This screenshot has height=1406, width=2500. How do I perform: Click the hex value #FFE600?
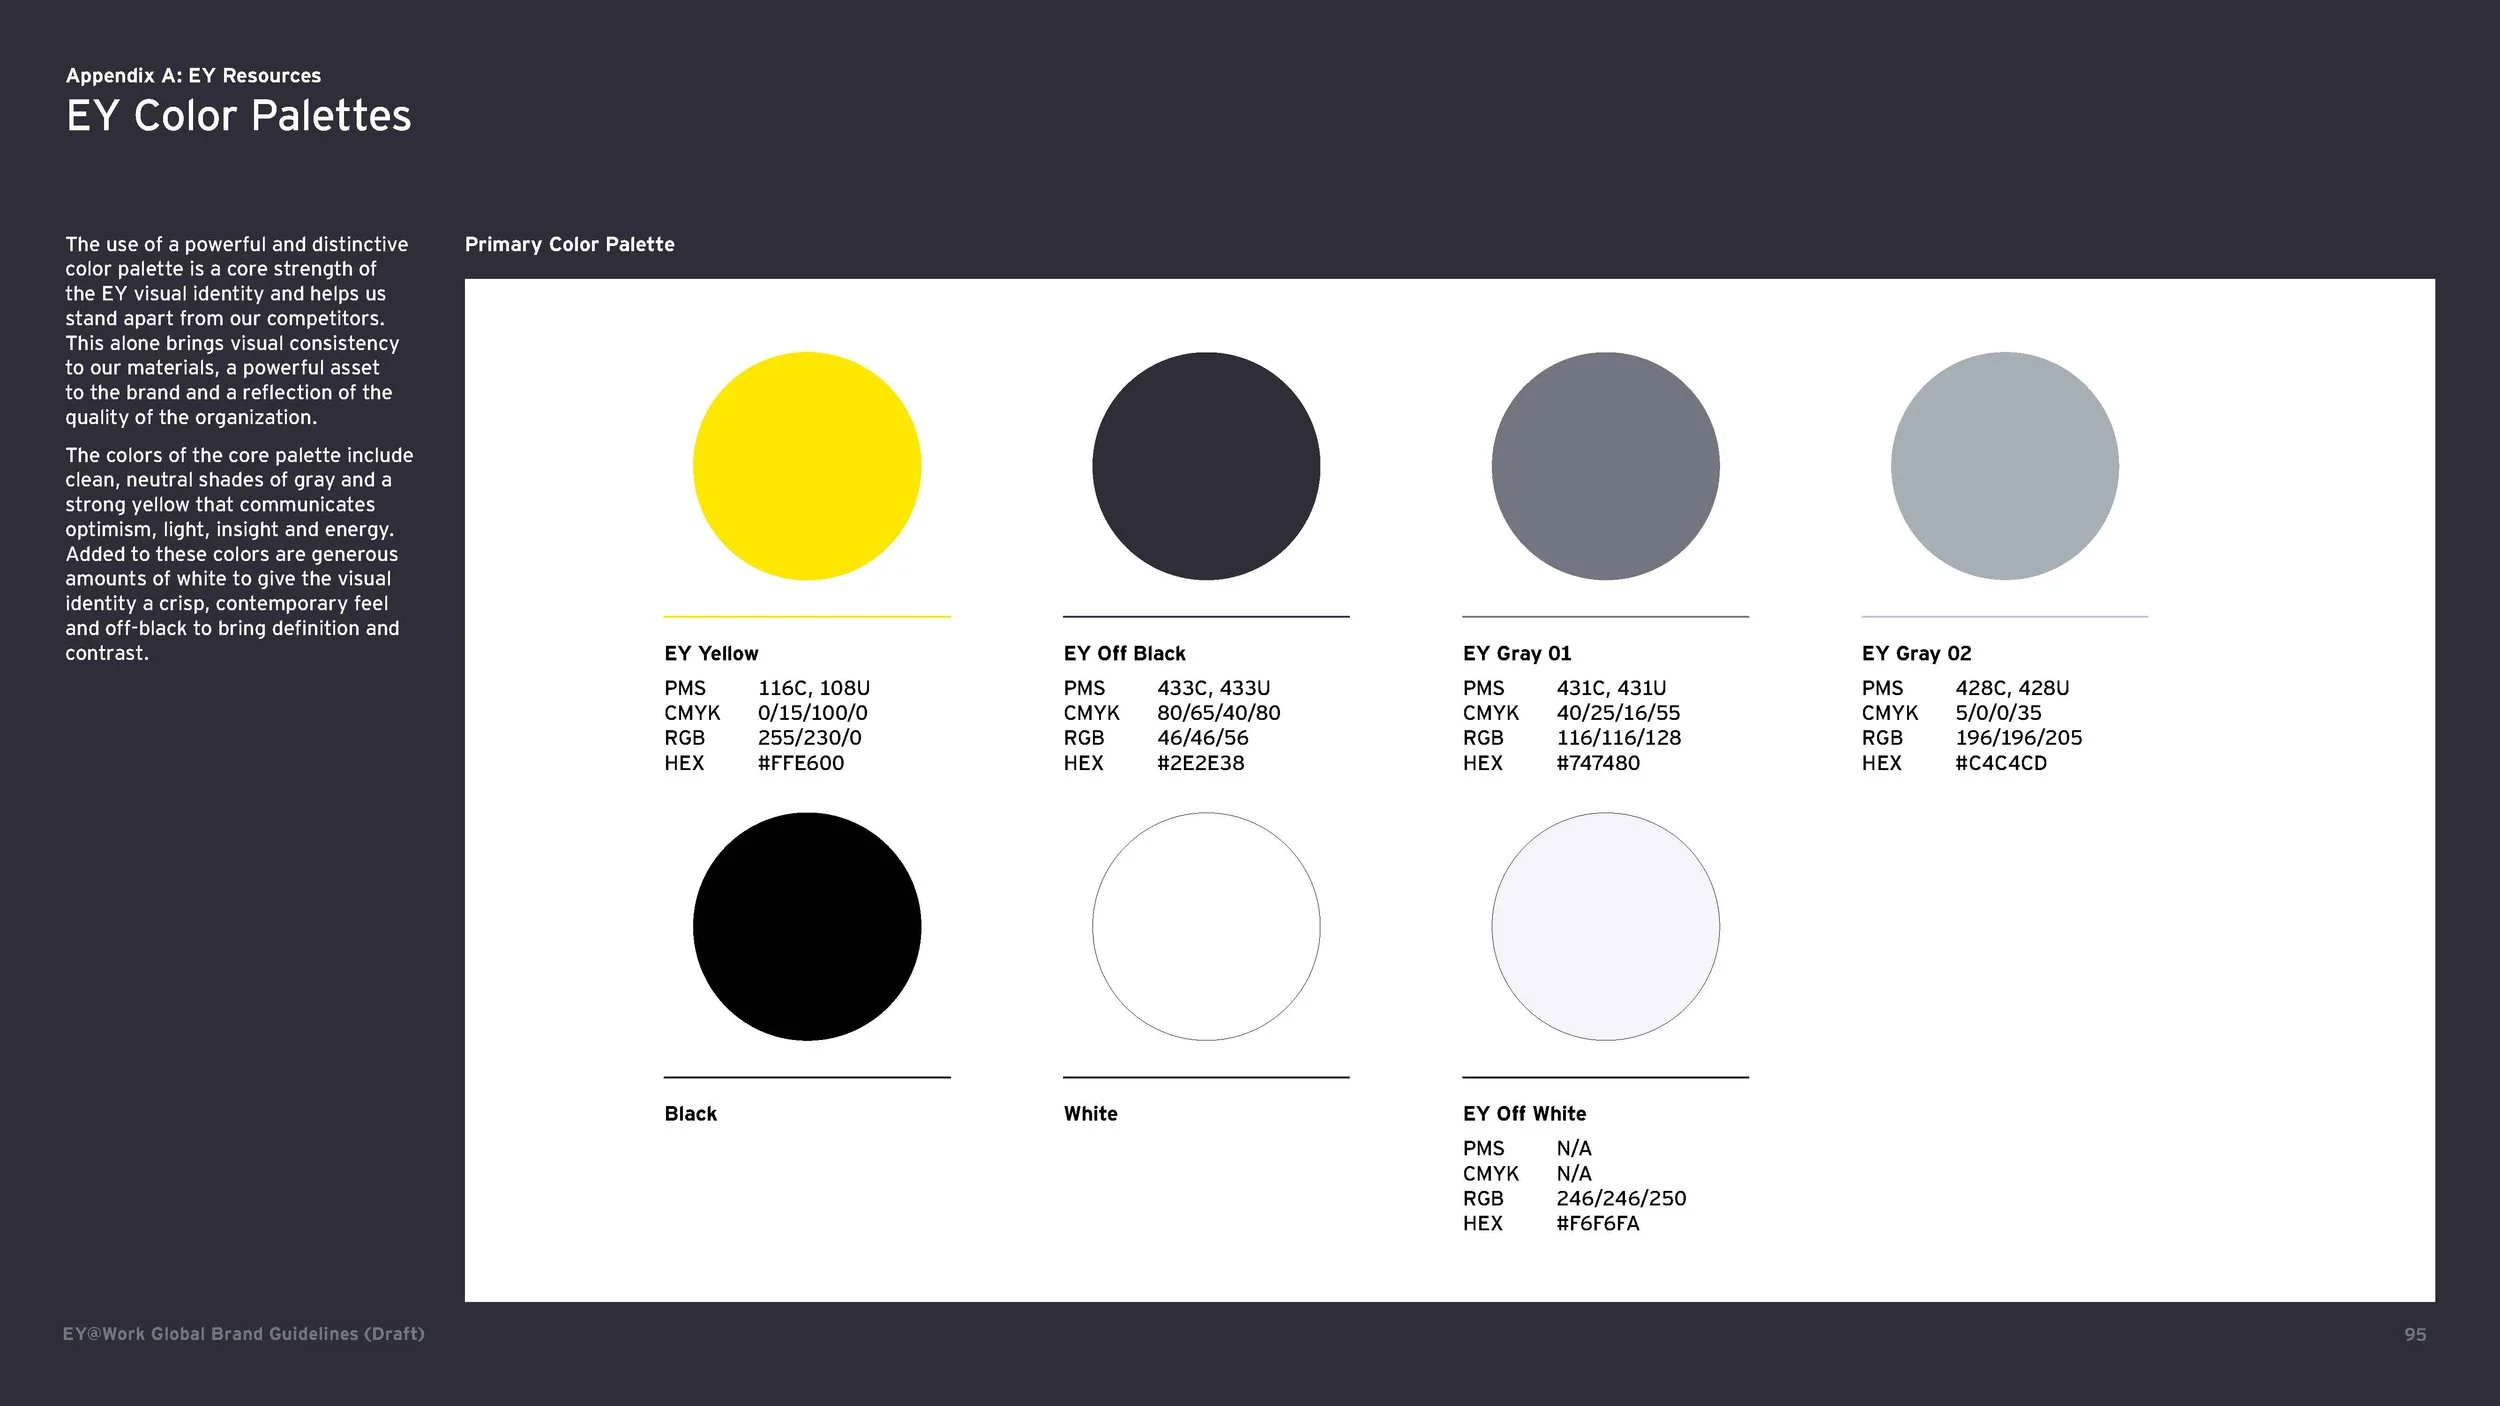tap(800, 762)
